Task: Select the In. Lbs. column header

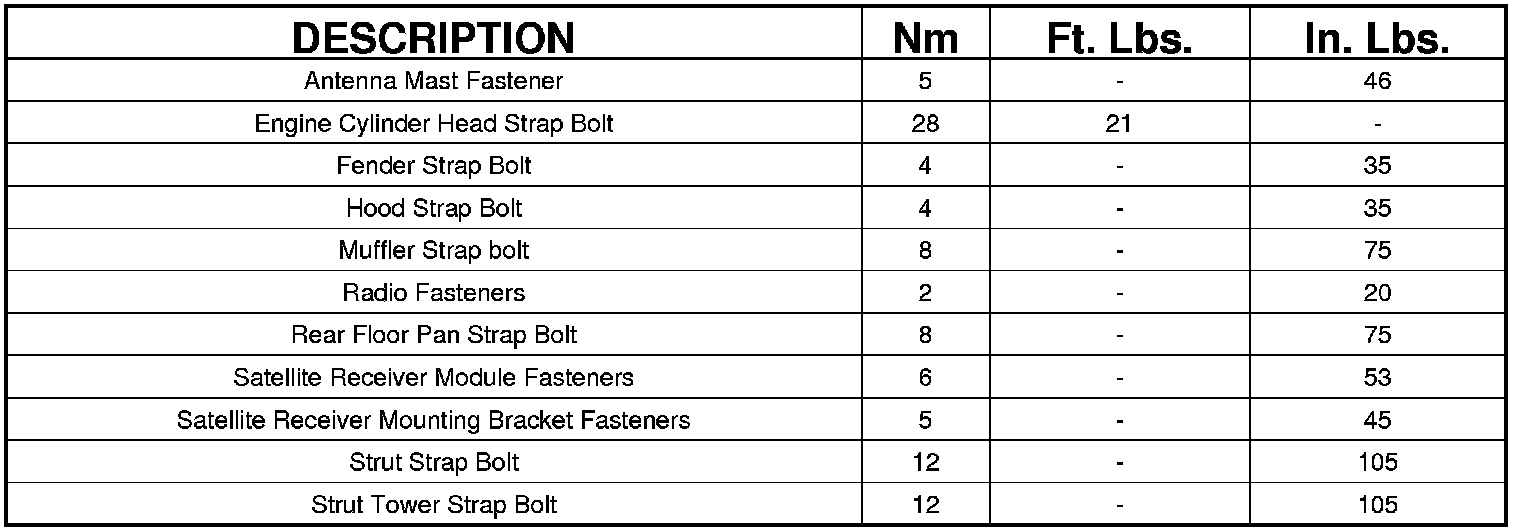Action: click(1377, 38)
